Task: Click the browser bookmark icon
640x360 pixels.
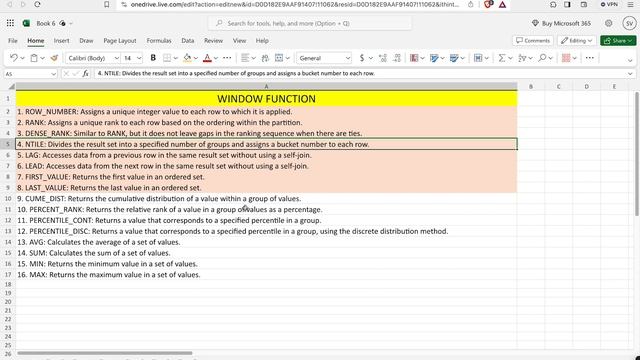Action: pyautogui.click(x=107, y=4)
